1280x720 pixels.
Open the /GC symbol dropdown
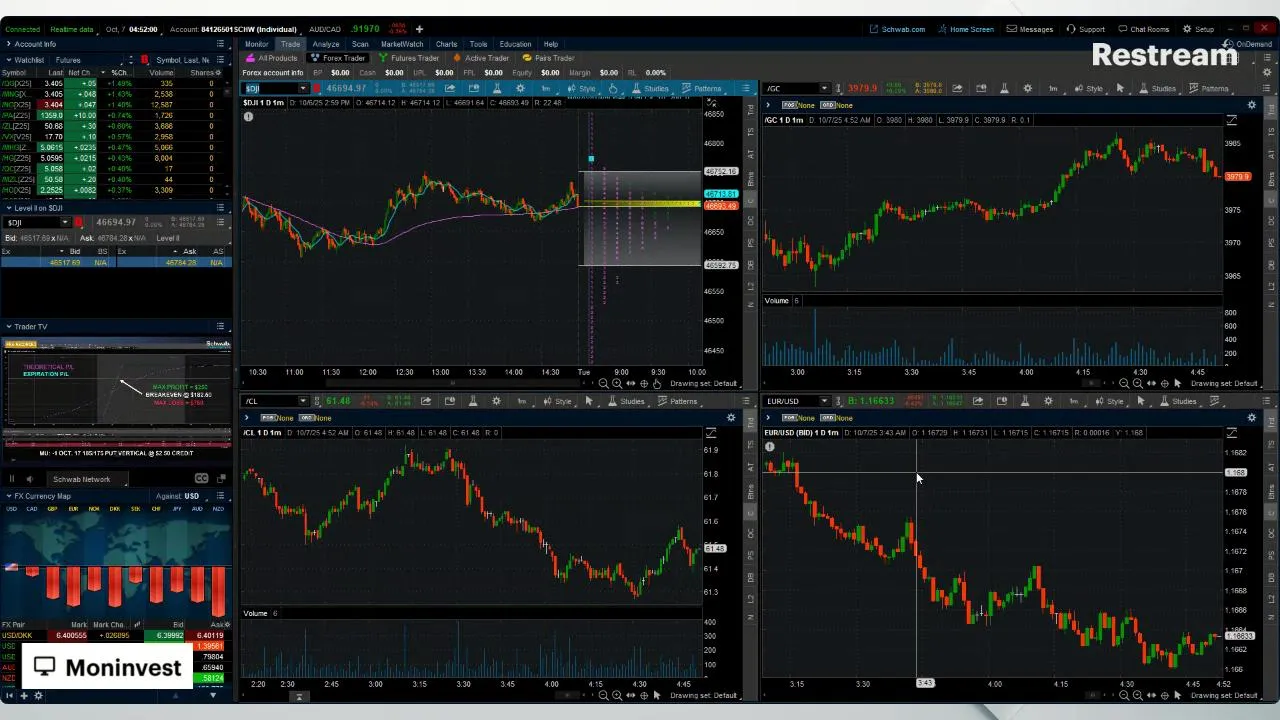tap(825, 88)
